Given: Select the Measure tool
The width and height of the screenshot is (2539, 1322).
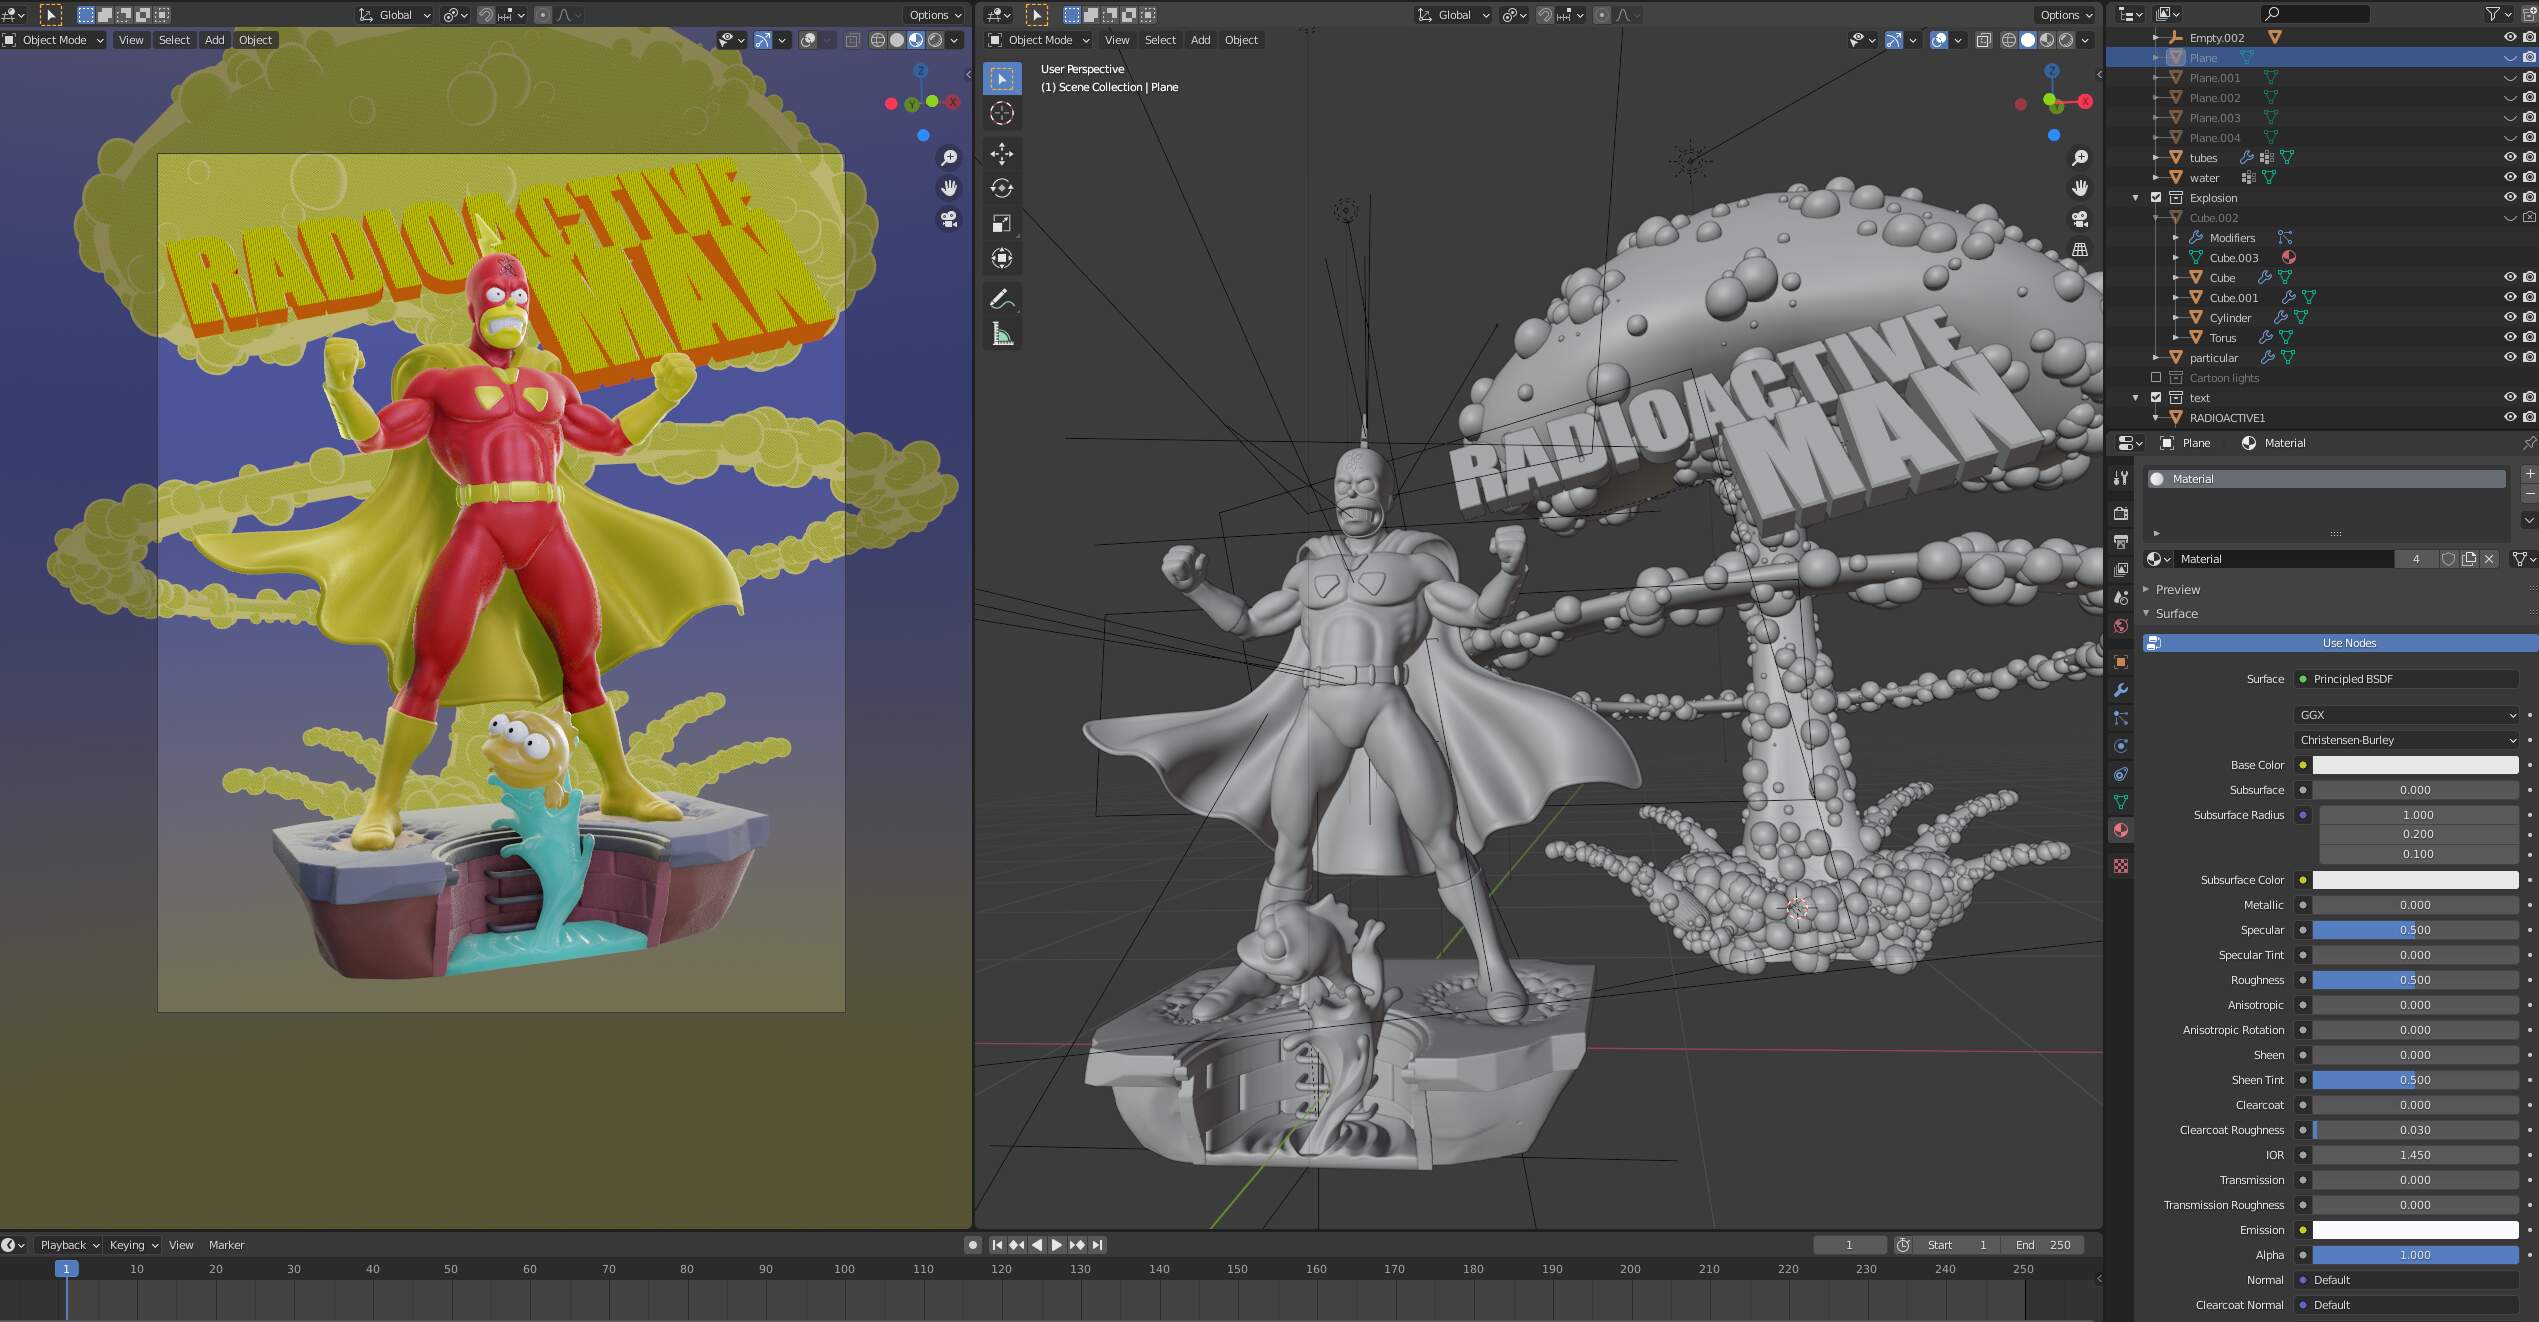Looking at the screenshot, I should coord(1002,334).
